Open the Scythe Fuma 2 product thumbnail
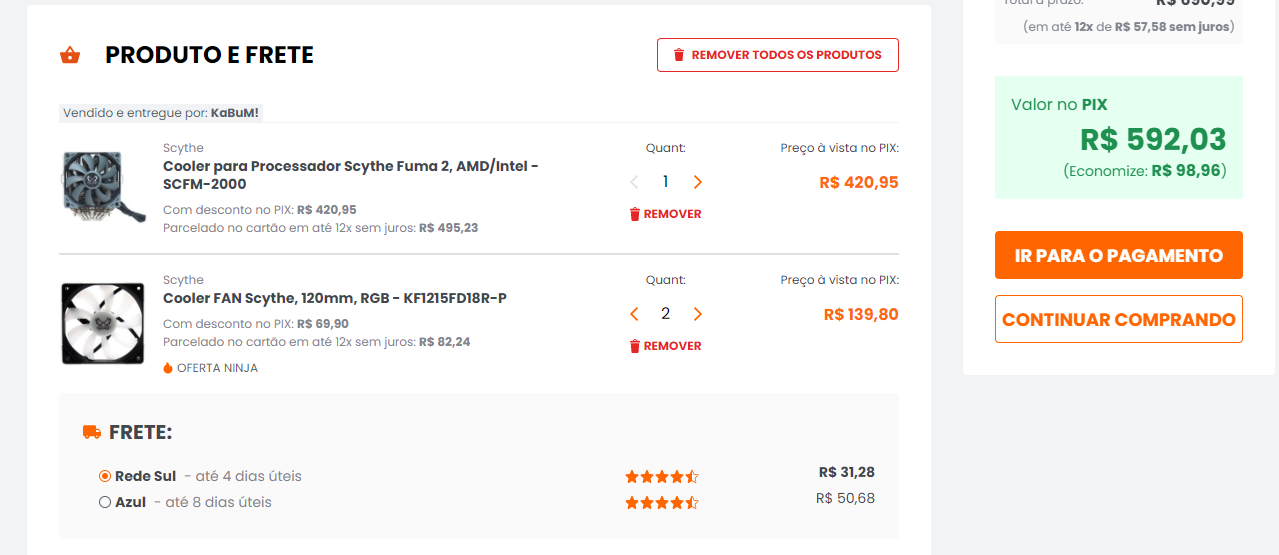The width and height of the screenshot is (1279, 555). tap(92, 187)
